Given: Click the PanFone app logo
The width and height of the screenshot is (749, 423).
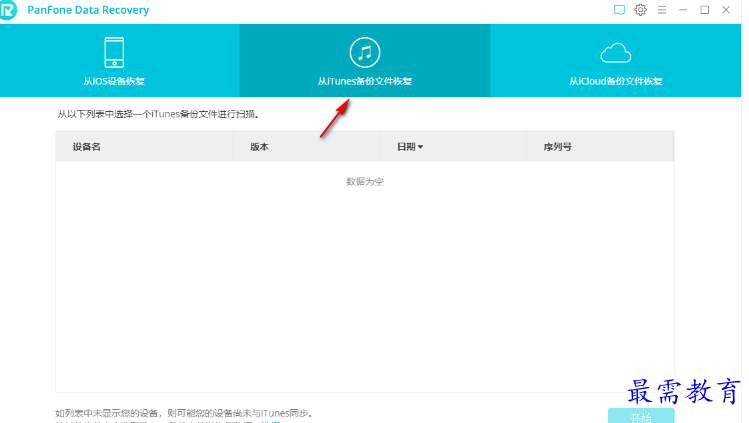Looking at the screenshot, I should [x=8, y=10].
